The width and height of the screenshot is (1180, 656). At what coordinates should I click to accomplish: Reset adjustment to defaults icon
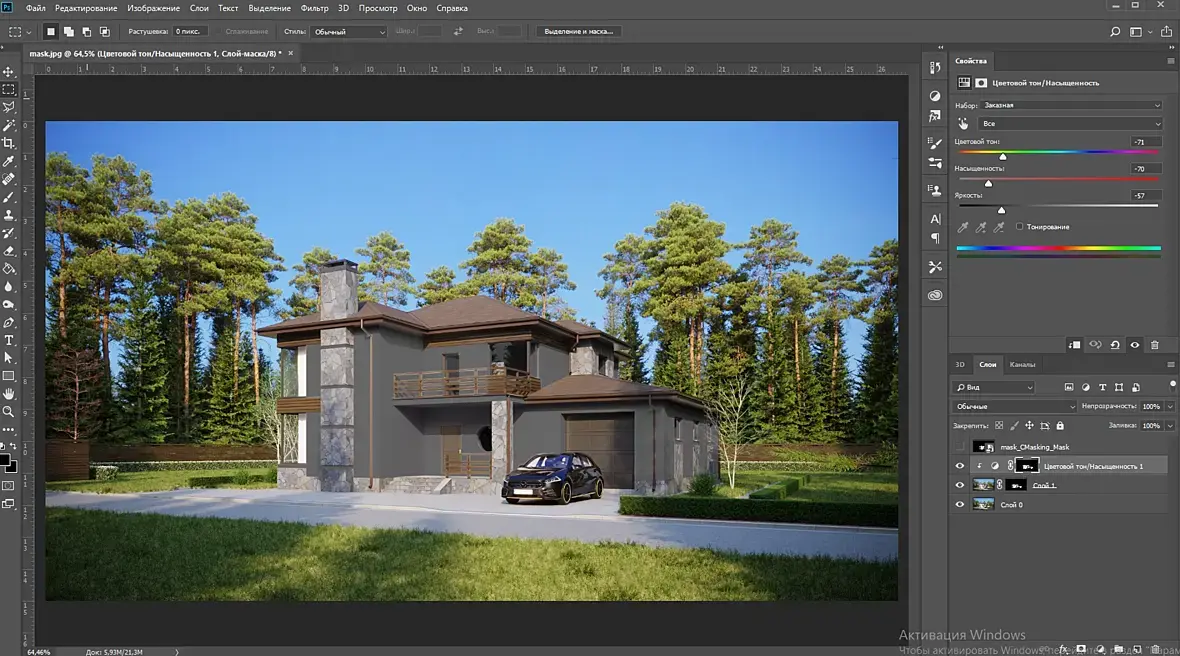click(x=1115, y=345)
